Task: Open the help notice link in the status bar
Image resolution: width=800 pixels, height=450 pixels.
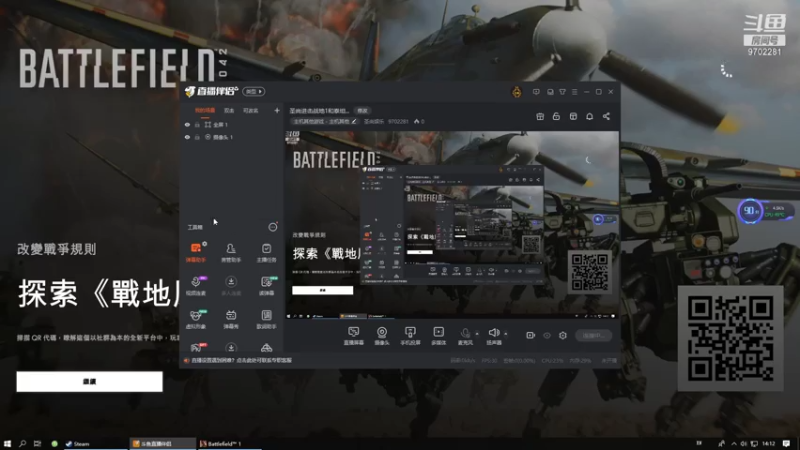Action: point(241,360)
